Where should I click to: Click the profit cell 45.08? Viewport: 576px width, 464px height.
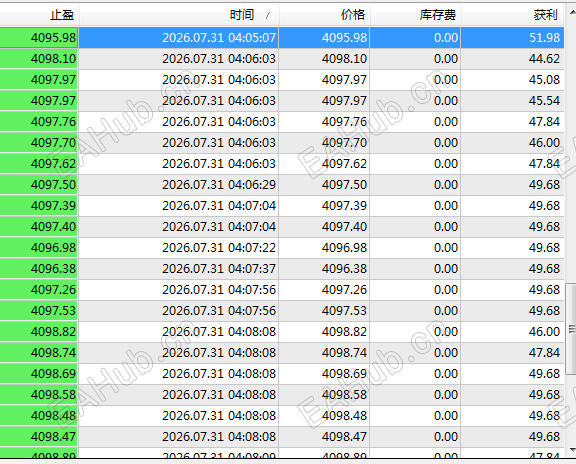pyautogui.click(x=512, y=80)
